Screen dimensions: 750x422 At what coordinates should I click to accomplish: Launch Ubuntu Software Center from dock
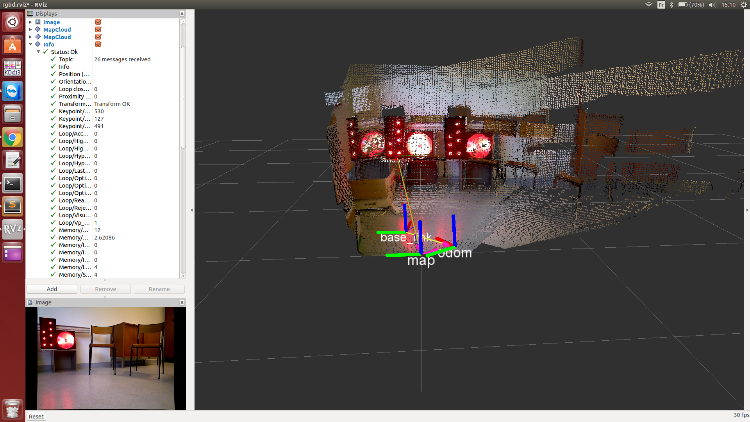(x=12, y=46)
